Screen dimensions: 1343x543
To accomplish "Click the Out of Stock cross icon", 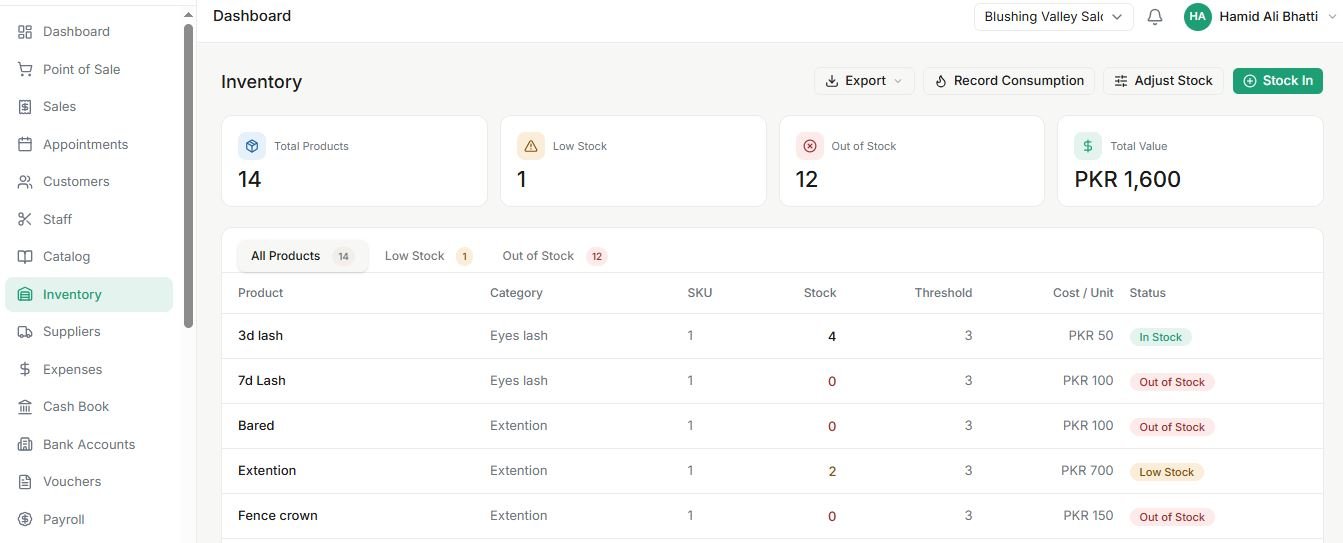I will pos(810,146).
